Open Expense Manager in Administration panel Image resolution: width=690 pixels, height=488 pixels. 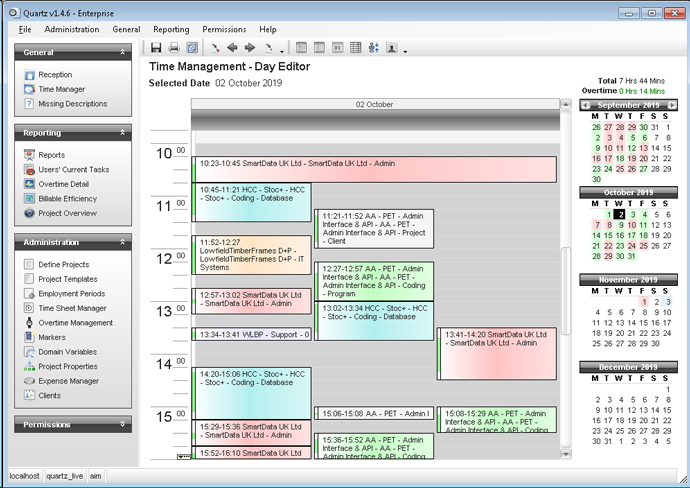[68, 381]
